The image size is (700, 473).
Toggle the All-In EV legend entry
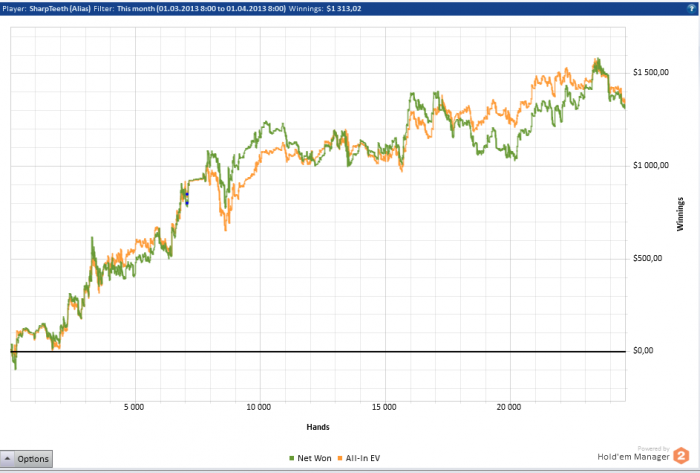[x=359, y=458]
